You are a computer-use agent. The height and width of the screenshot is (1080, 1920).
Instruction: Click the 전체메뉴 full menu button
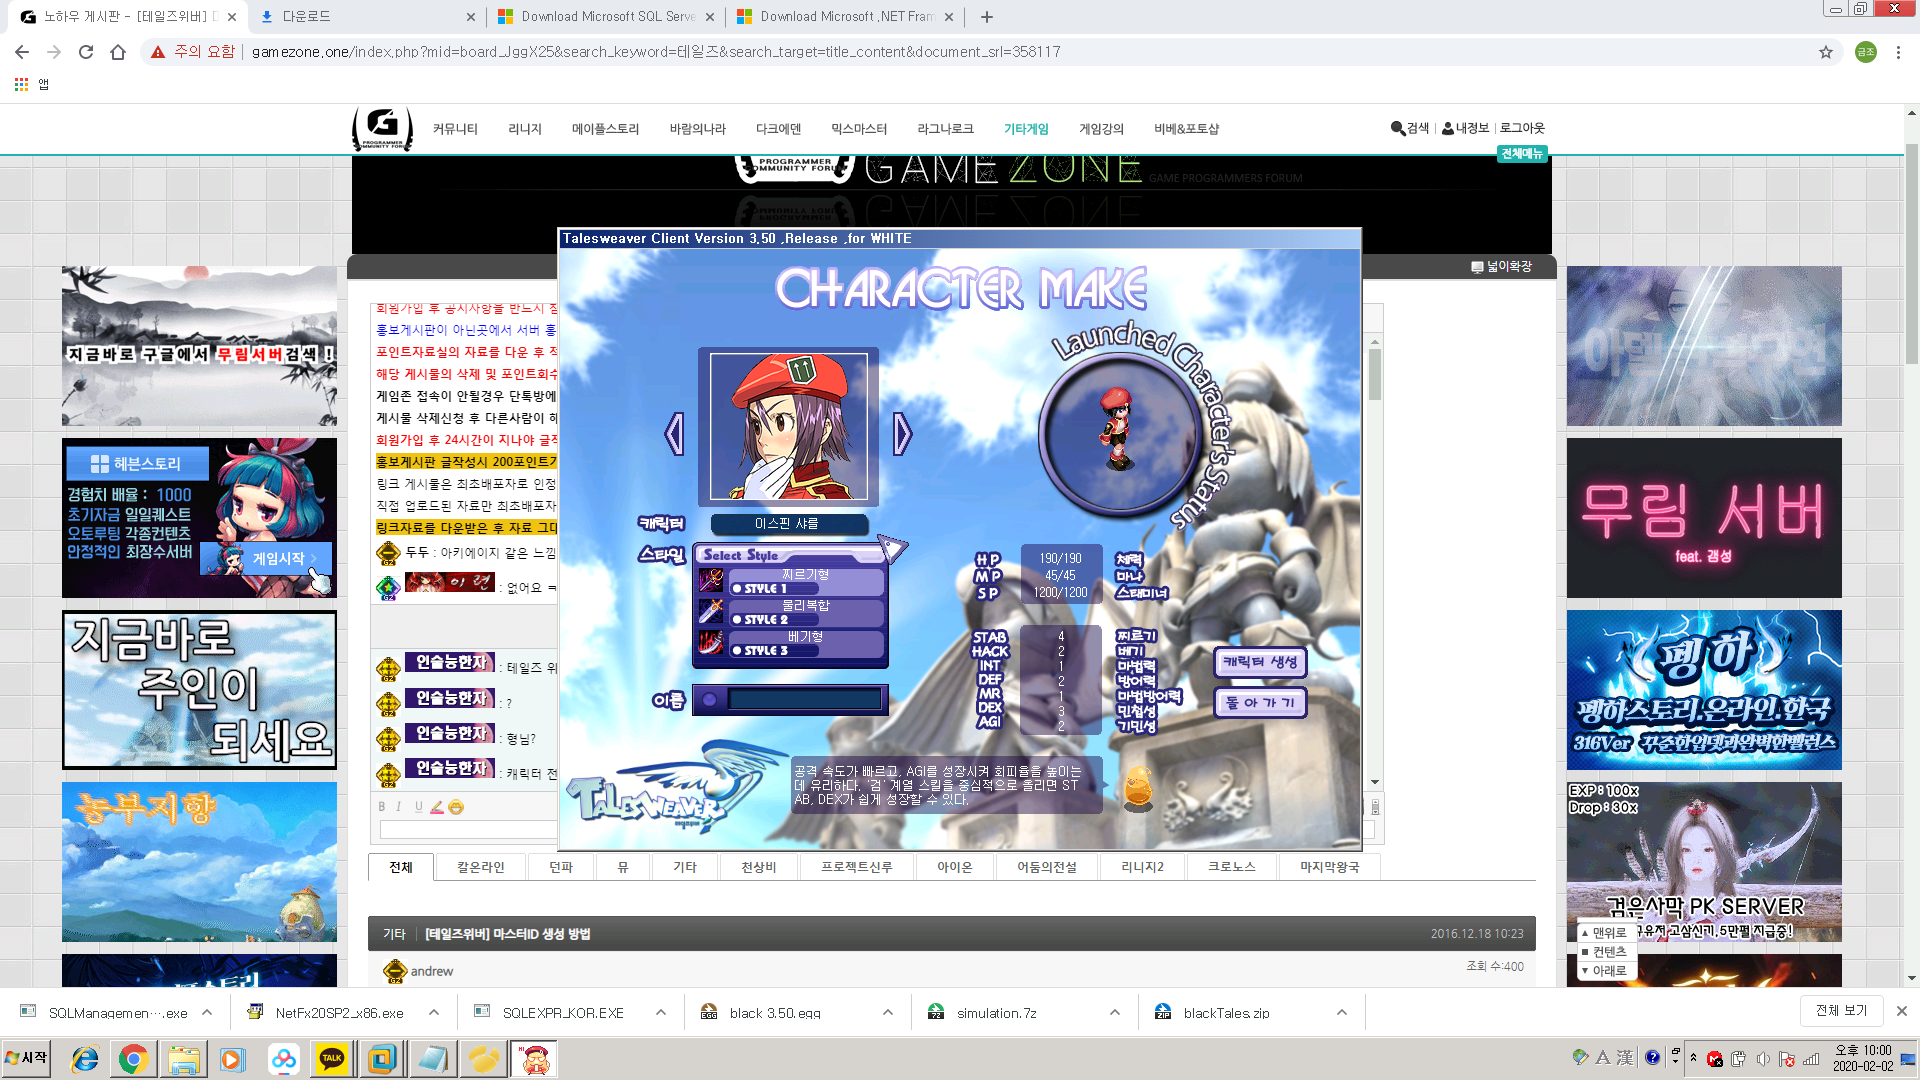coord(1522,154)
